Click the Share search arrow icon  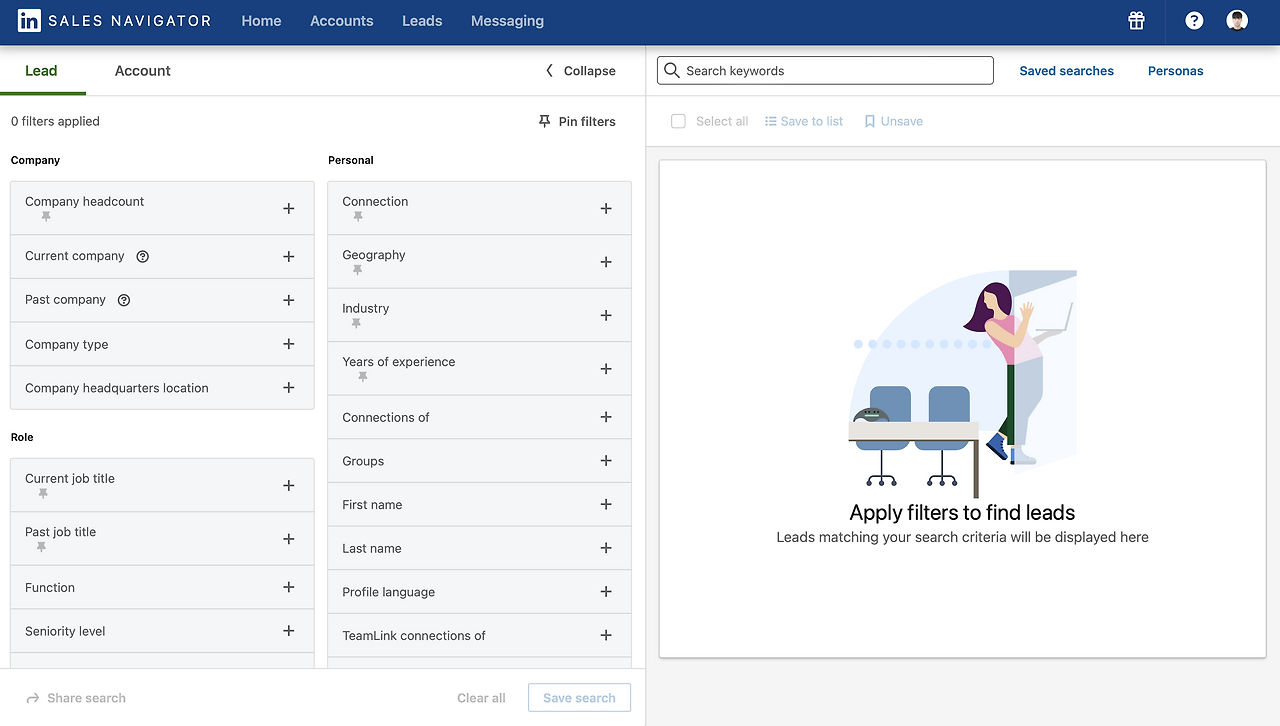pos(33,698)
